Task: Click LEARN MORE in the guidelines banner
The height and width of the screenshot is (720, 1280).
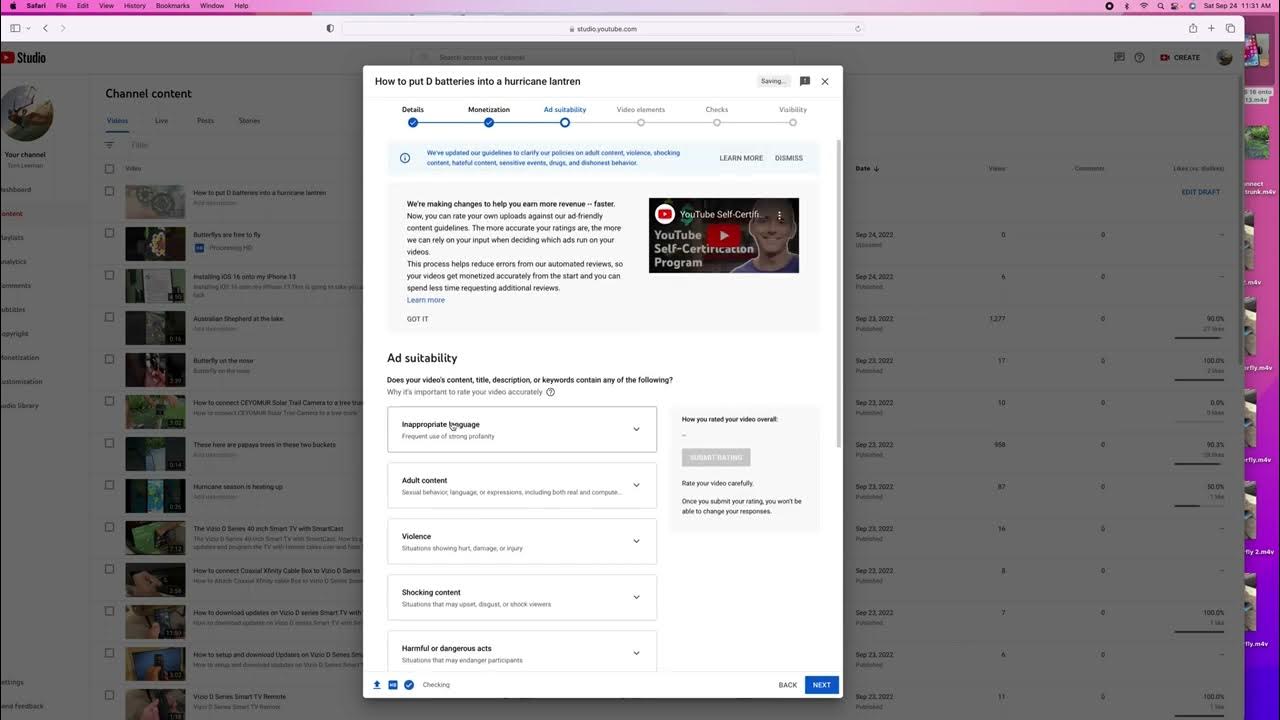Action: [x=741, y=158]
